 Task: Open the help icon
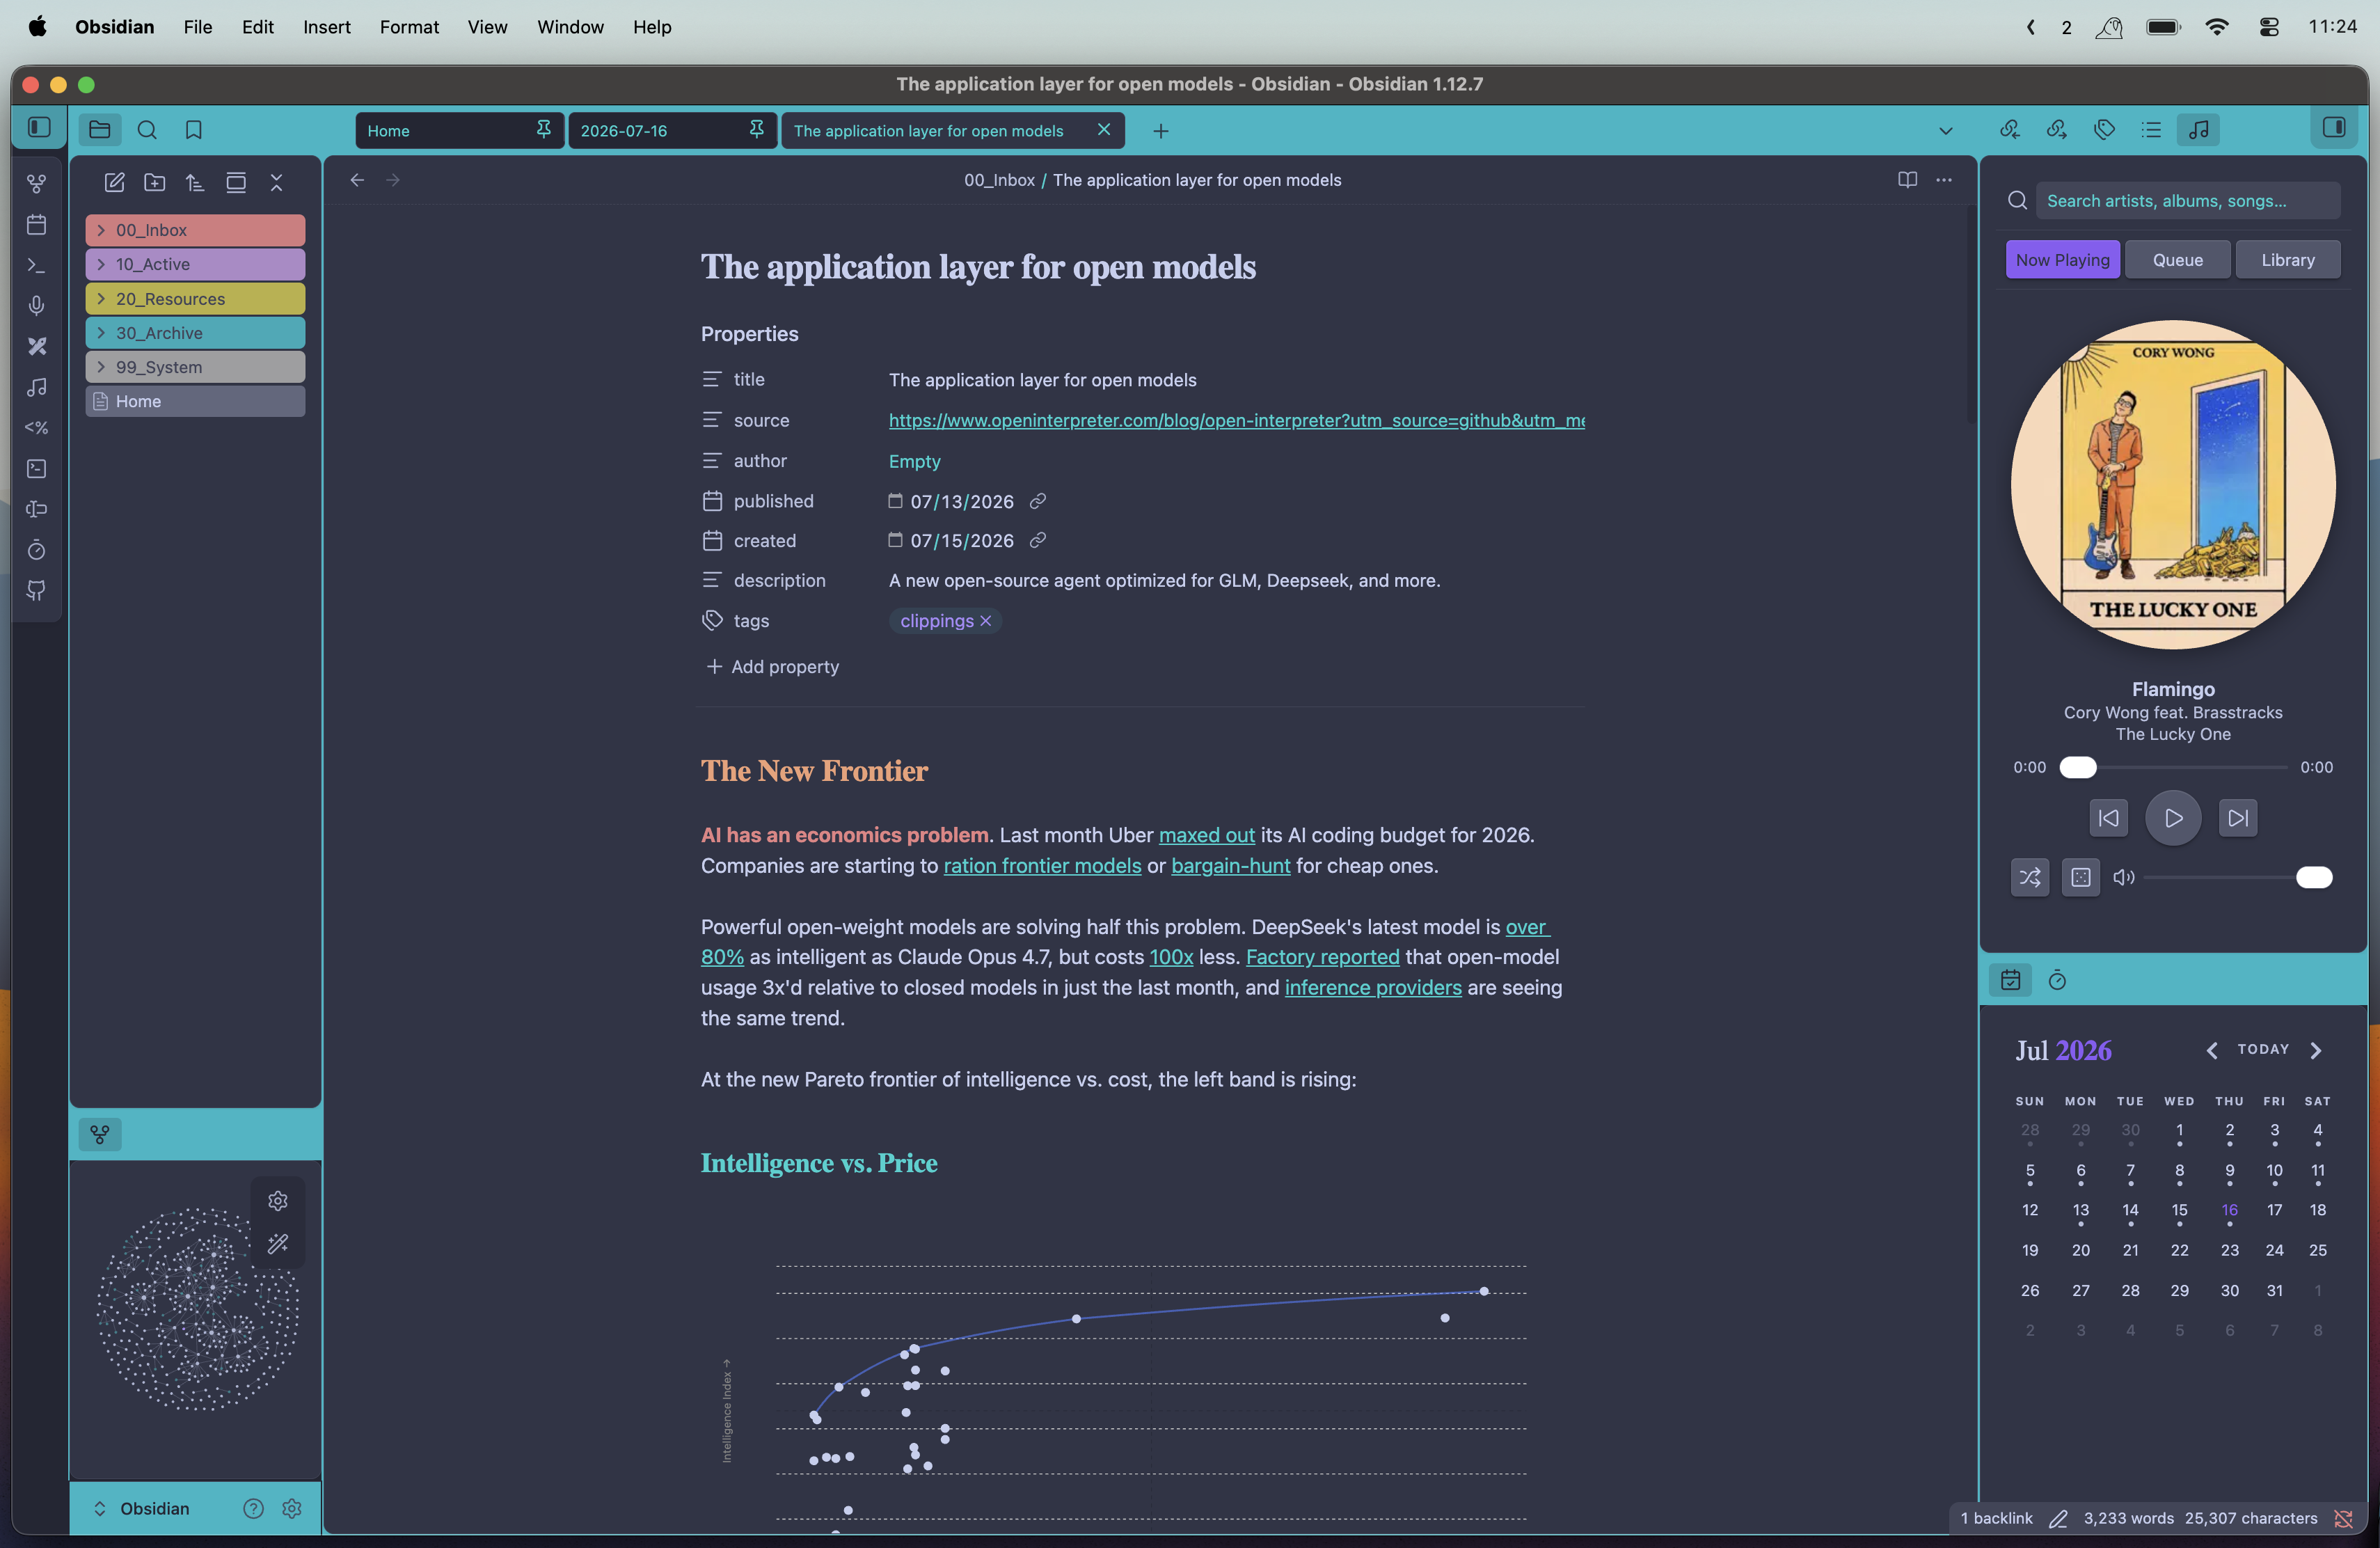254,1508
